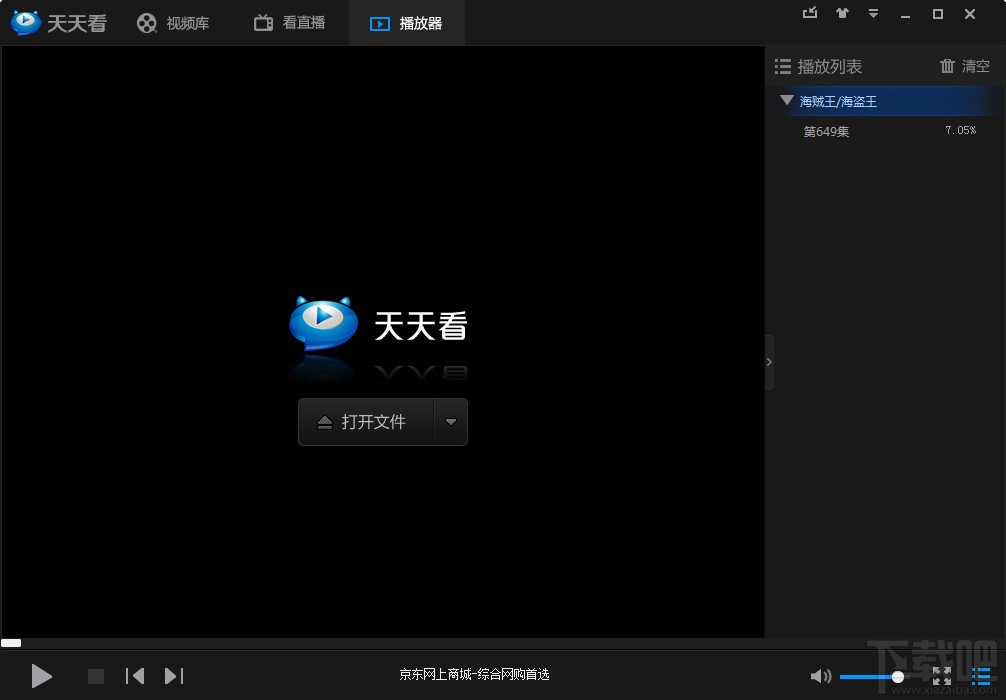The width and height of the screenshot is (1006, 700).
Task: Open the dropdown next to 打开文件
Action: (451, 422)
